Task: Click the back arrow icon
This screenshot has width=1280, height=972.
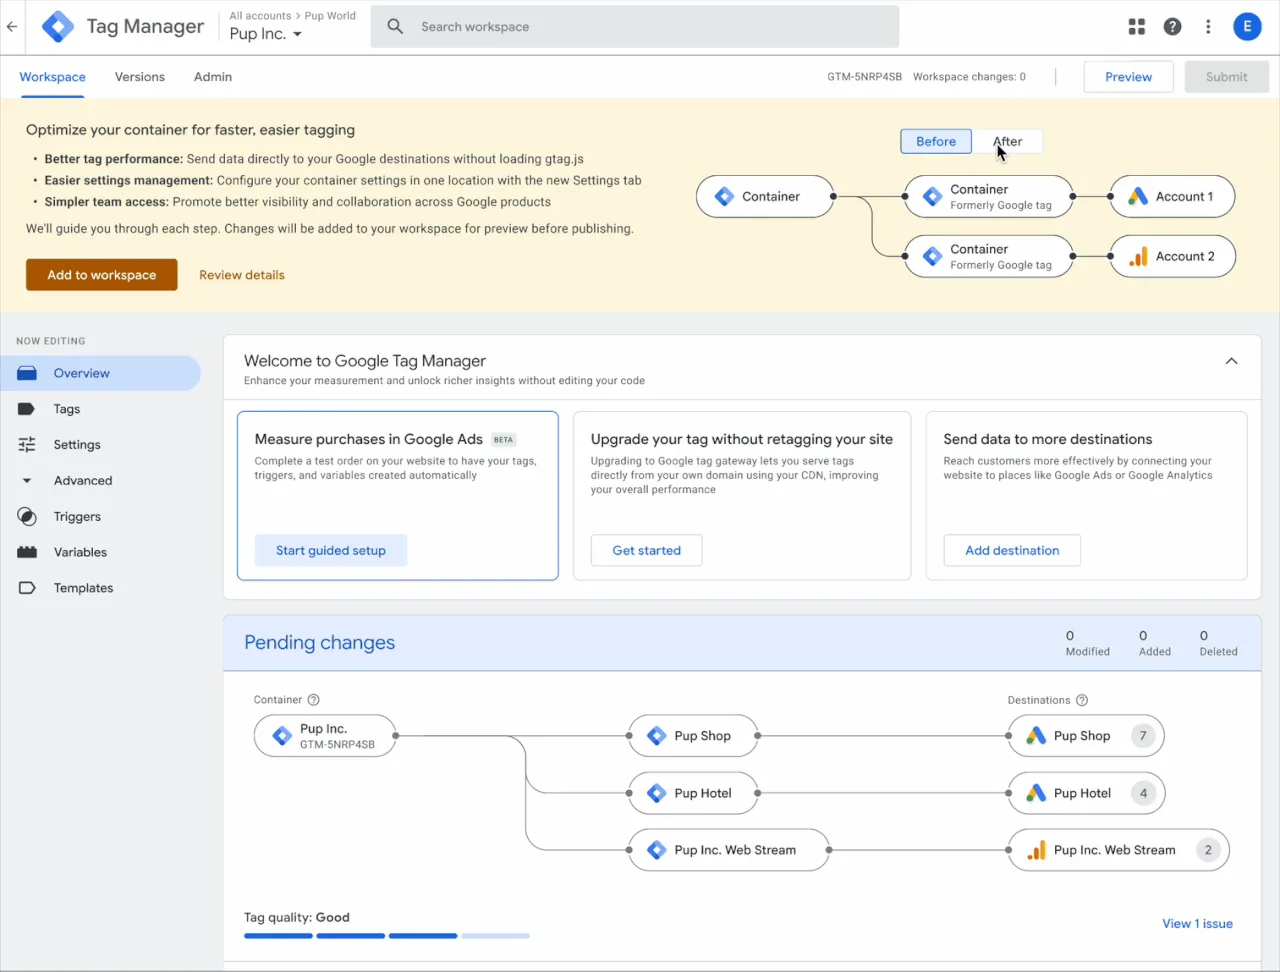Action: pyautogui.click(x=12, y=27)
